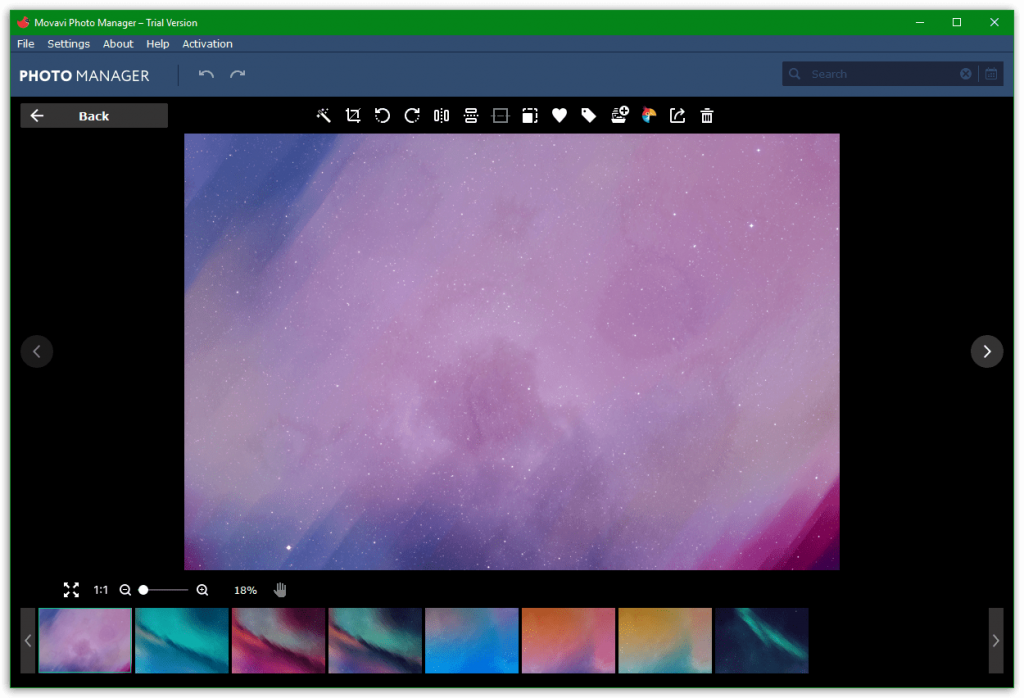Open the Settings menu
1024x698 pixels.
tap(69, 44)
